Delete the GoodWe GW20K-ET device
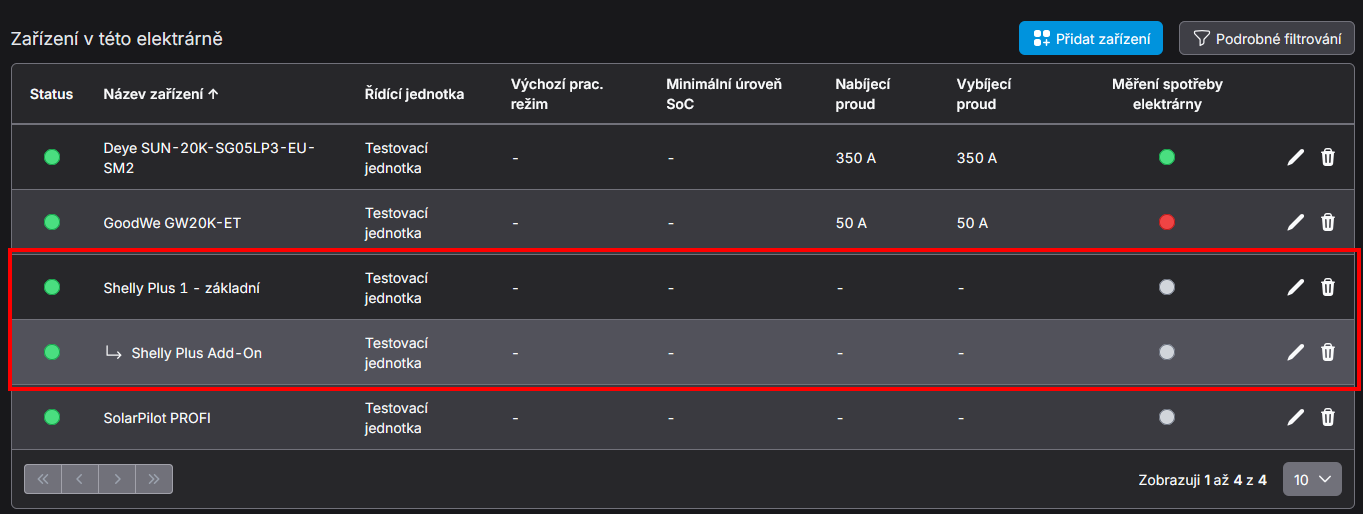The height and width of the screenshot is (514, 1363). pyautogui.click(x=1328, y=222)
